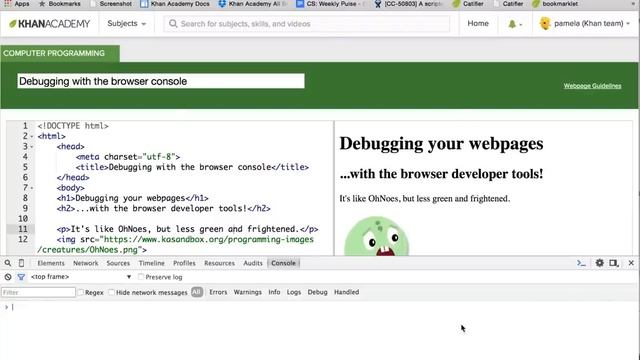Enable Preserve log checkbox

pyautogui.click(x=141, y=277)
